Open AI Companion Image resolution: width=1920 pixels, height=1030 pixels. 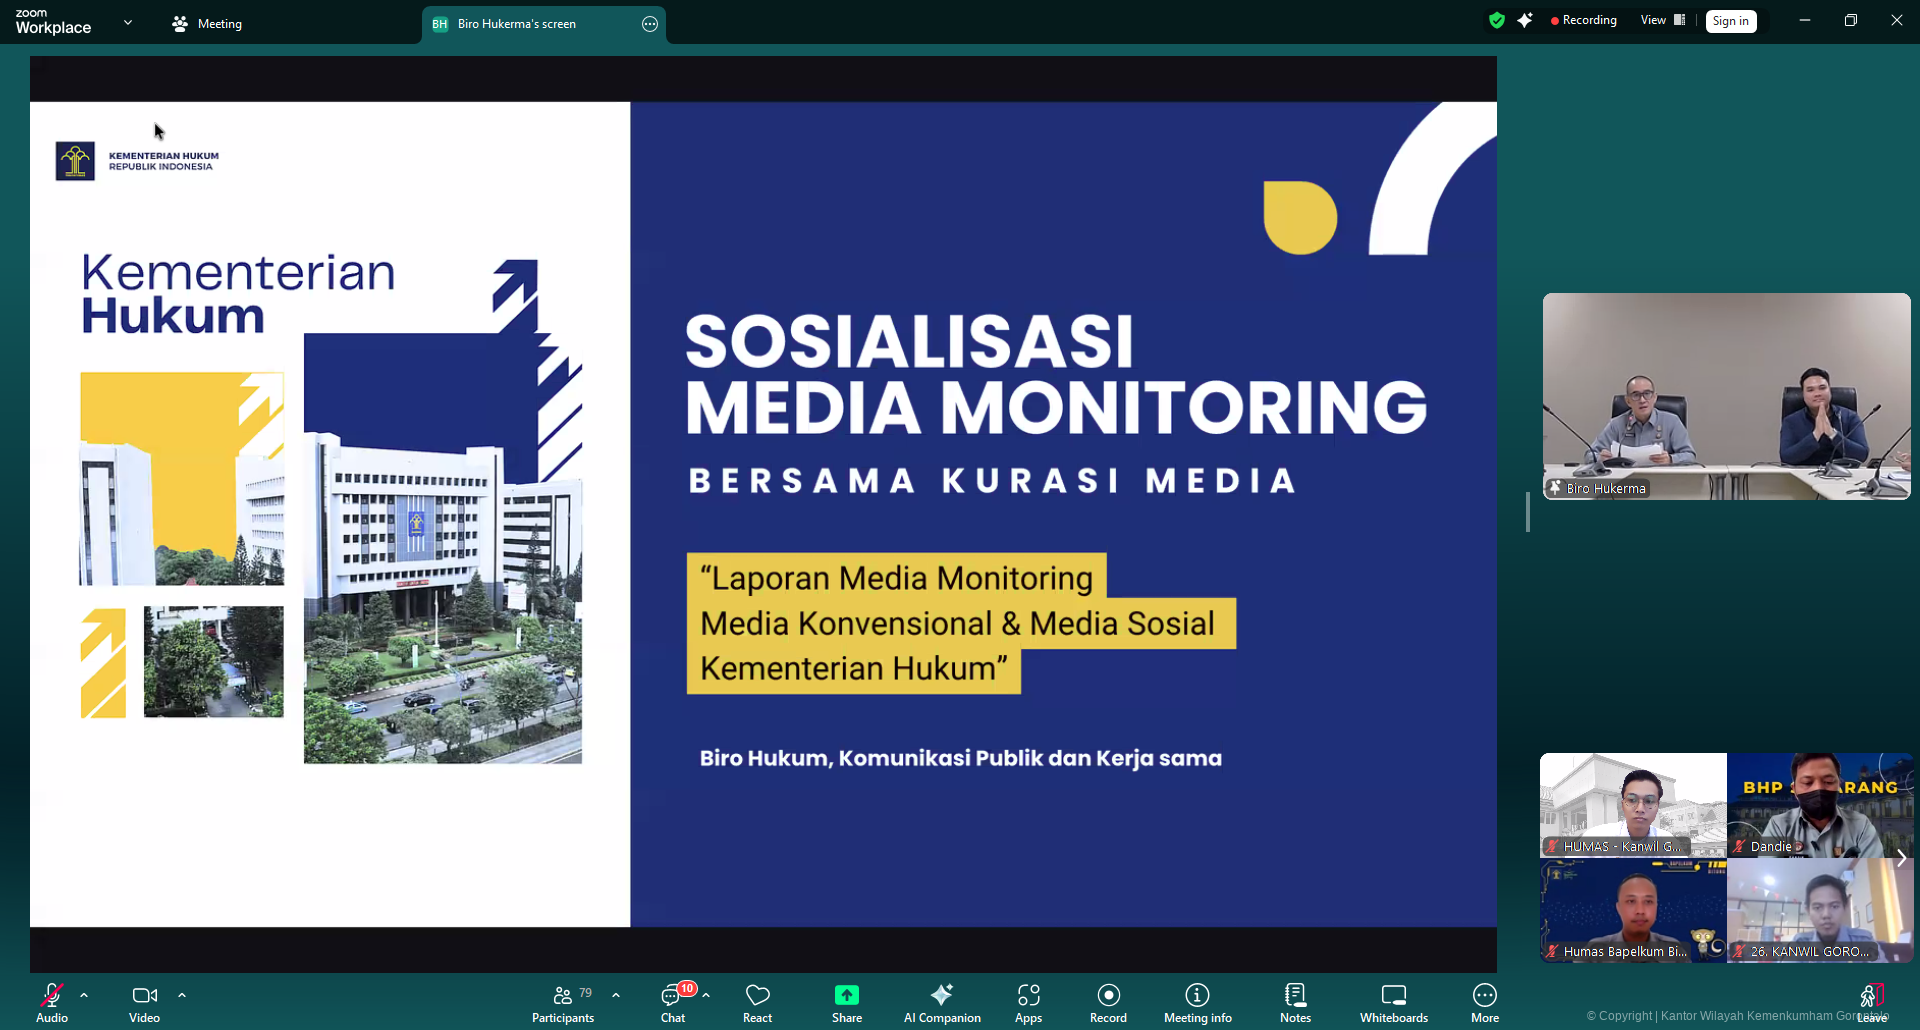(x=941, y=1003)
